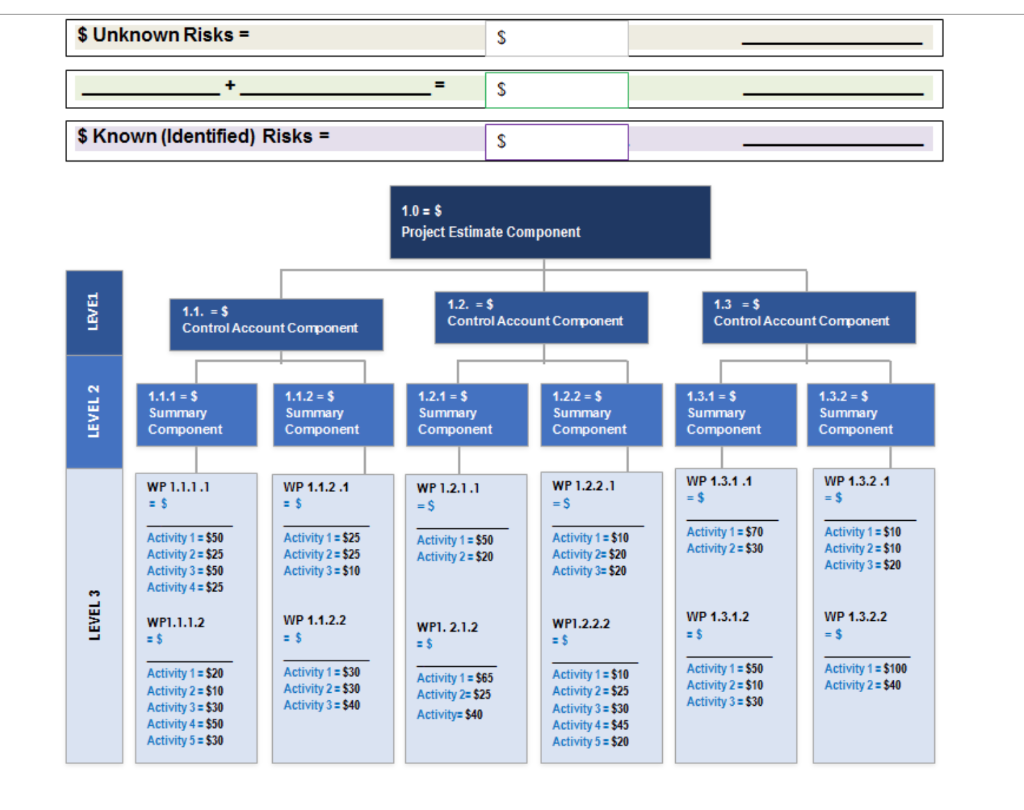This screenshot has width=1024, height=810.
Task: Click the WP 1.1.1.1 heading
Action: 178,487
